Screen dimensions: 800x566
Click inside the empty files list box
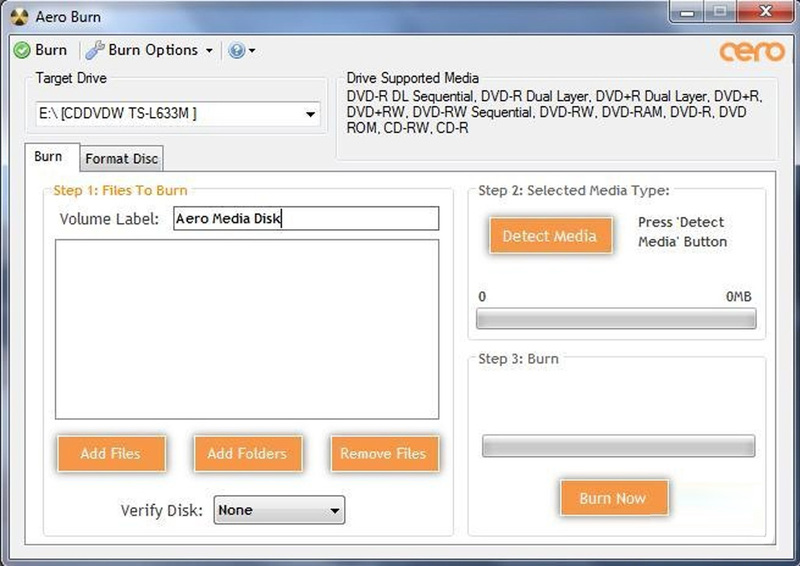(x=247, y=329)
